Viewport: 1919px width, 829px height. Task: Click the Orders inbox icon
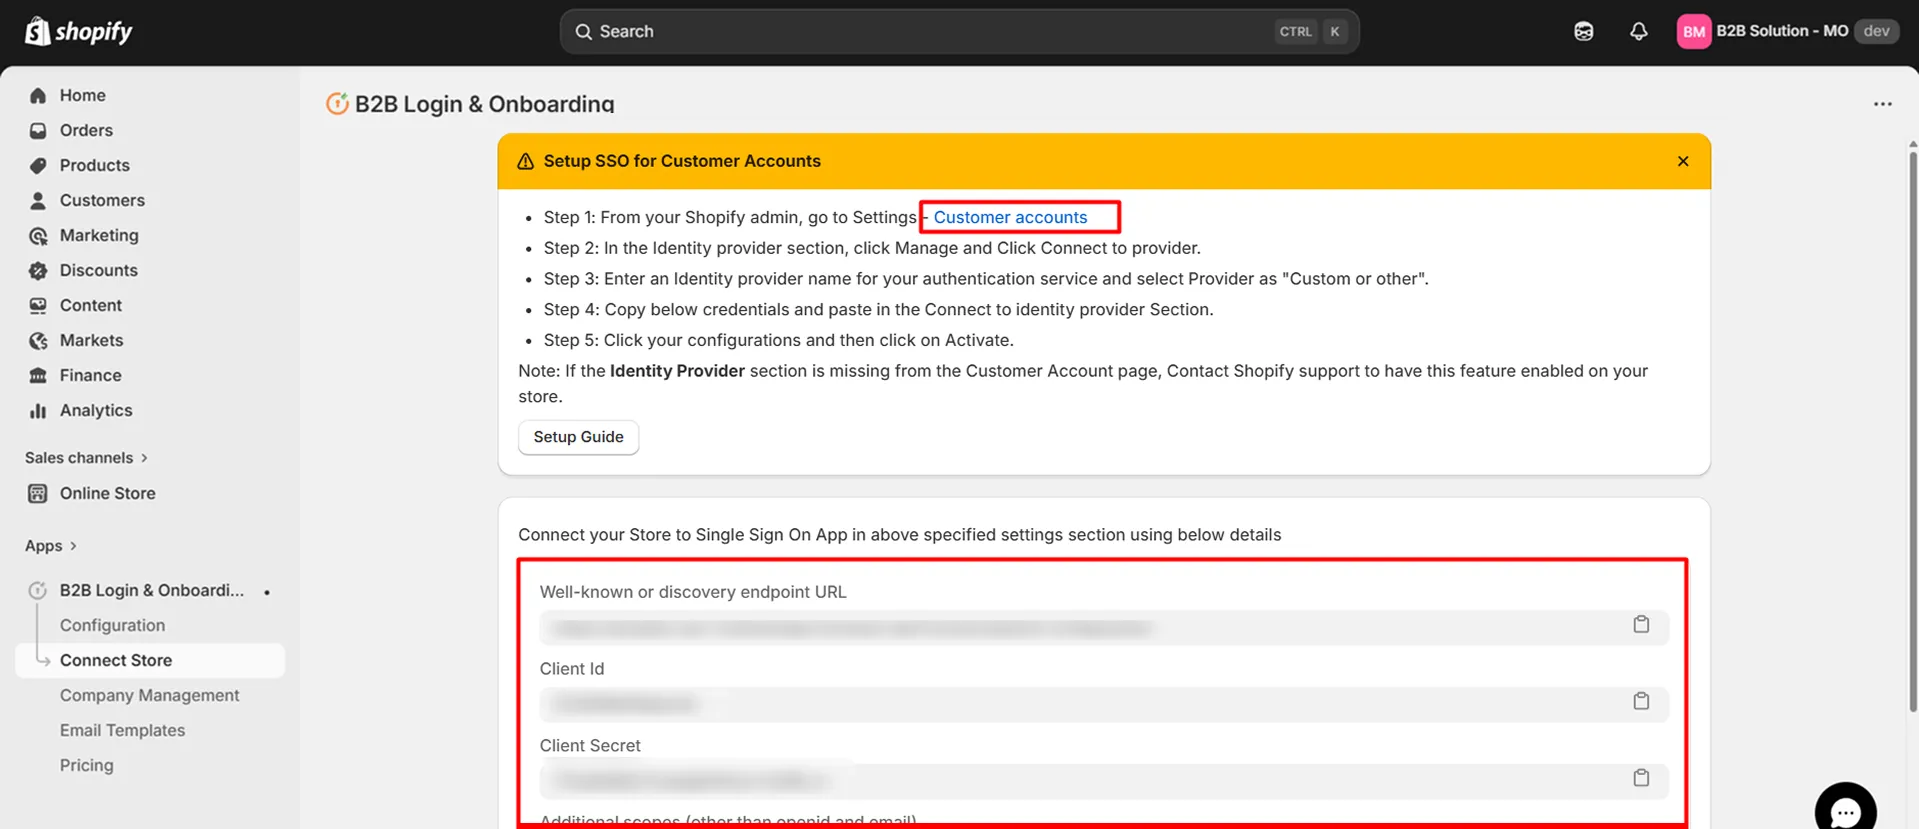38,130
